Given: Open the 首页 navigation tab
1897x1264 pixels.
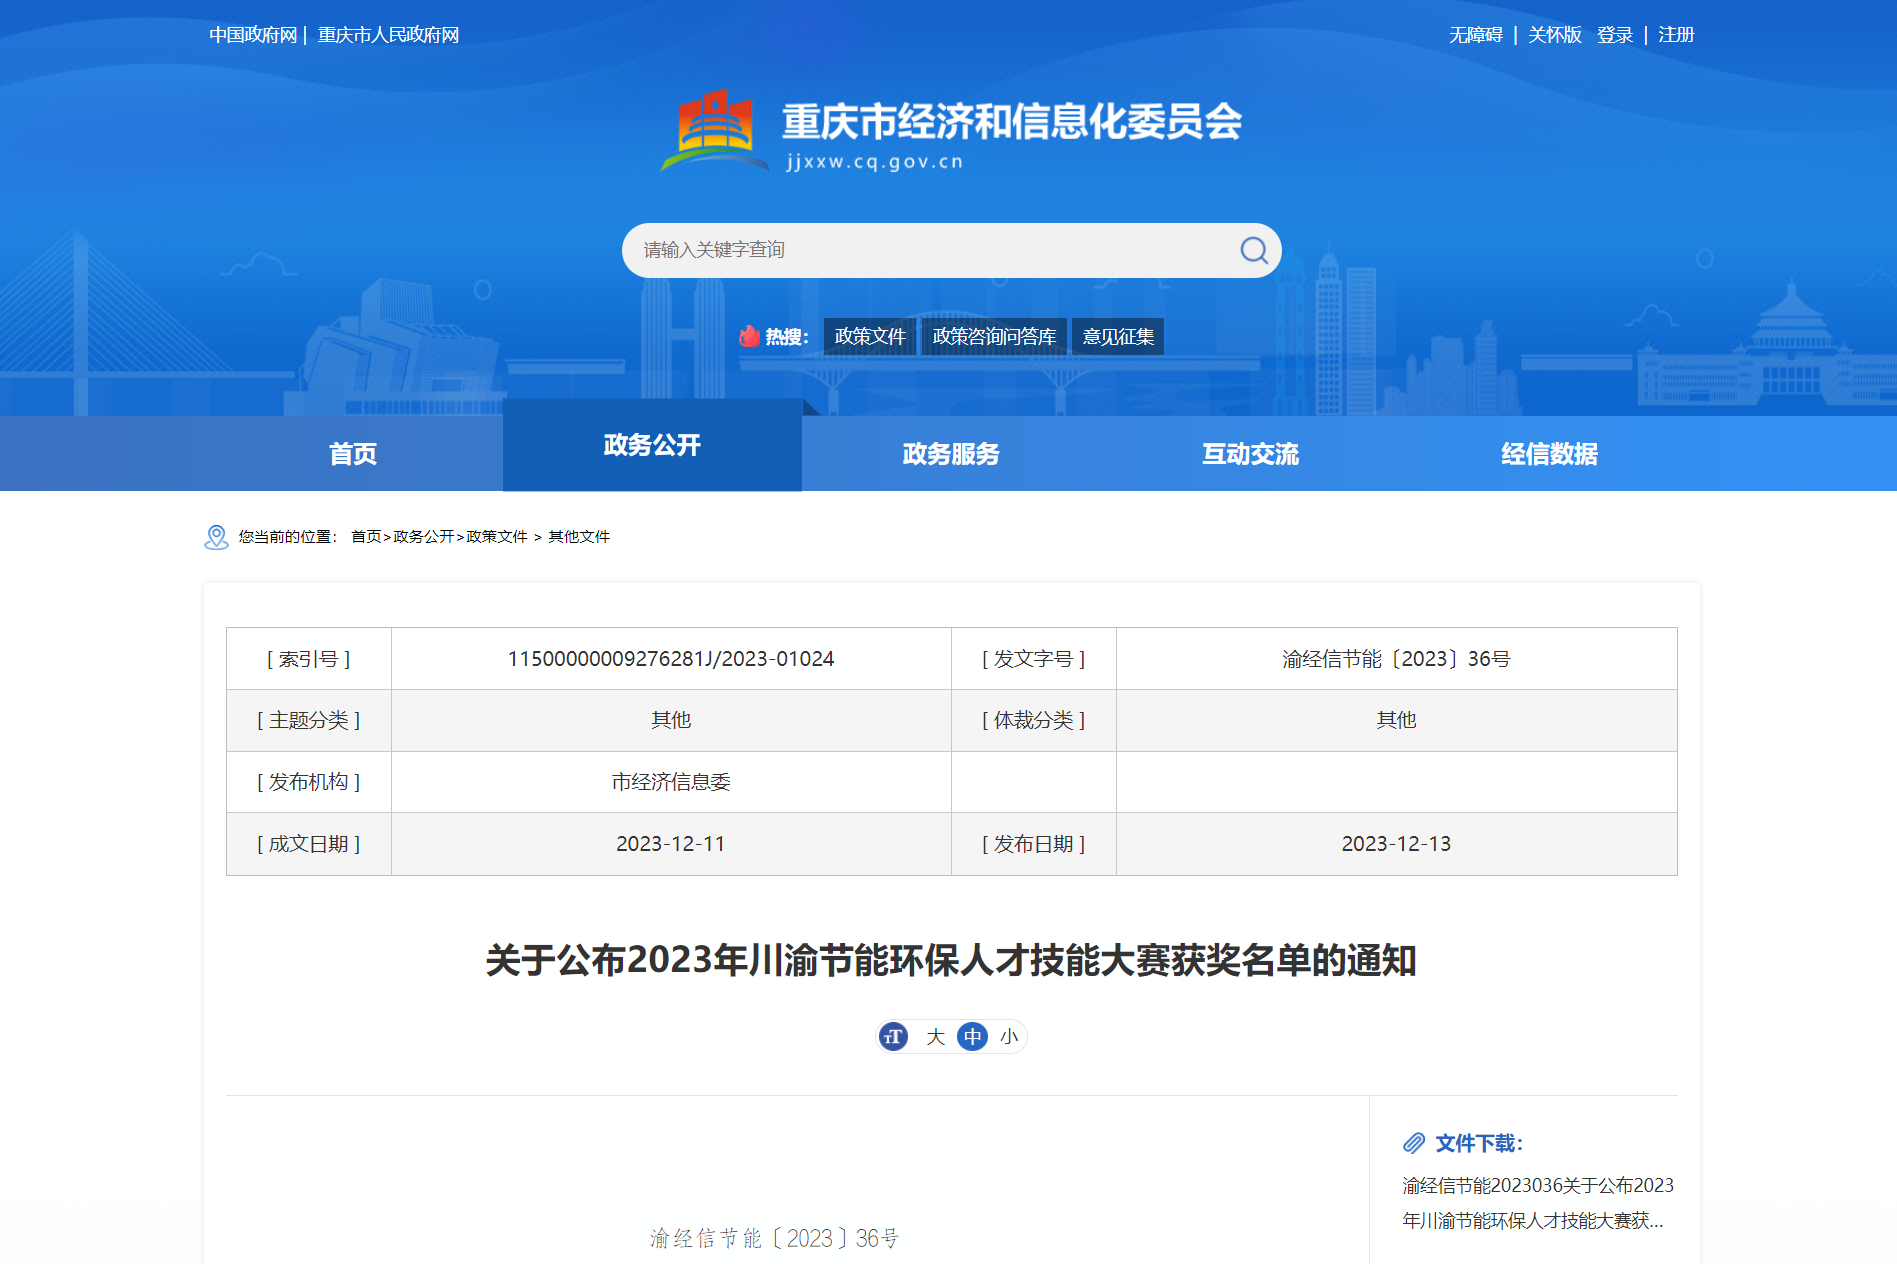Looking at the screenshot, I should (353, 454).
